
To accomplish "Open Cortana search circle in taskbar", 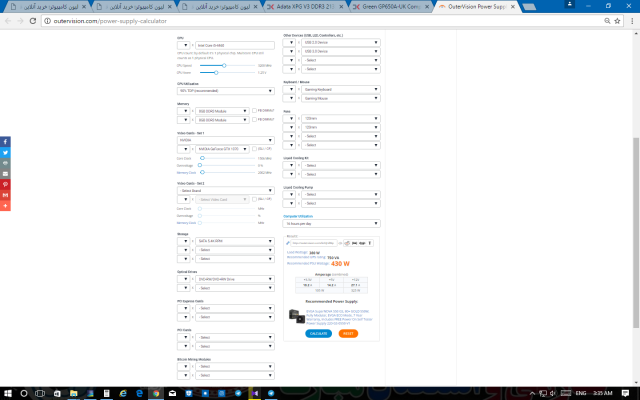I will coord(24,393).
